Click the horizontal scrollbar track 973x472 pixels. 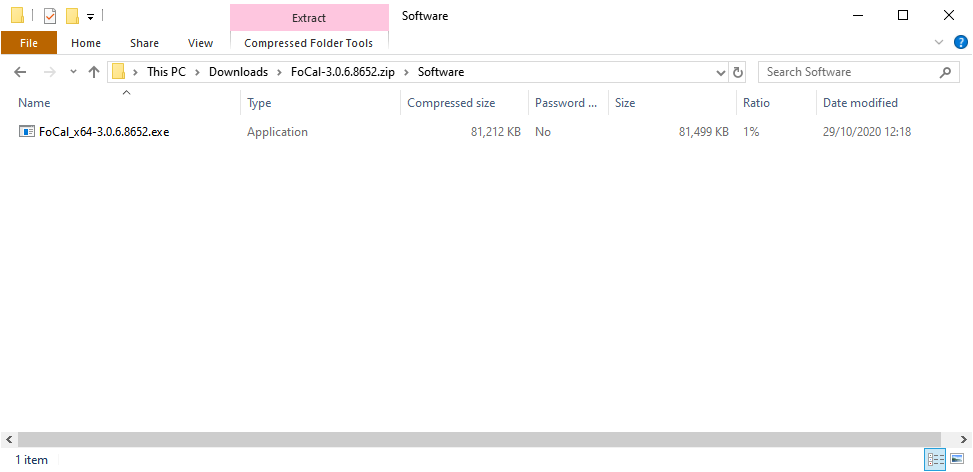click(480, 439)
